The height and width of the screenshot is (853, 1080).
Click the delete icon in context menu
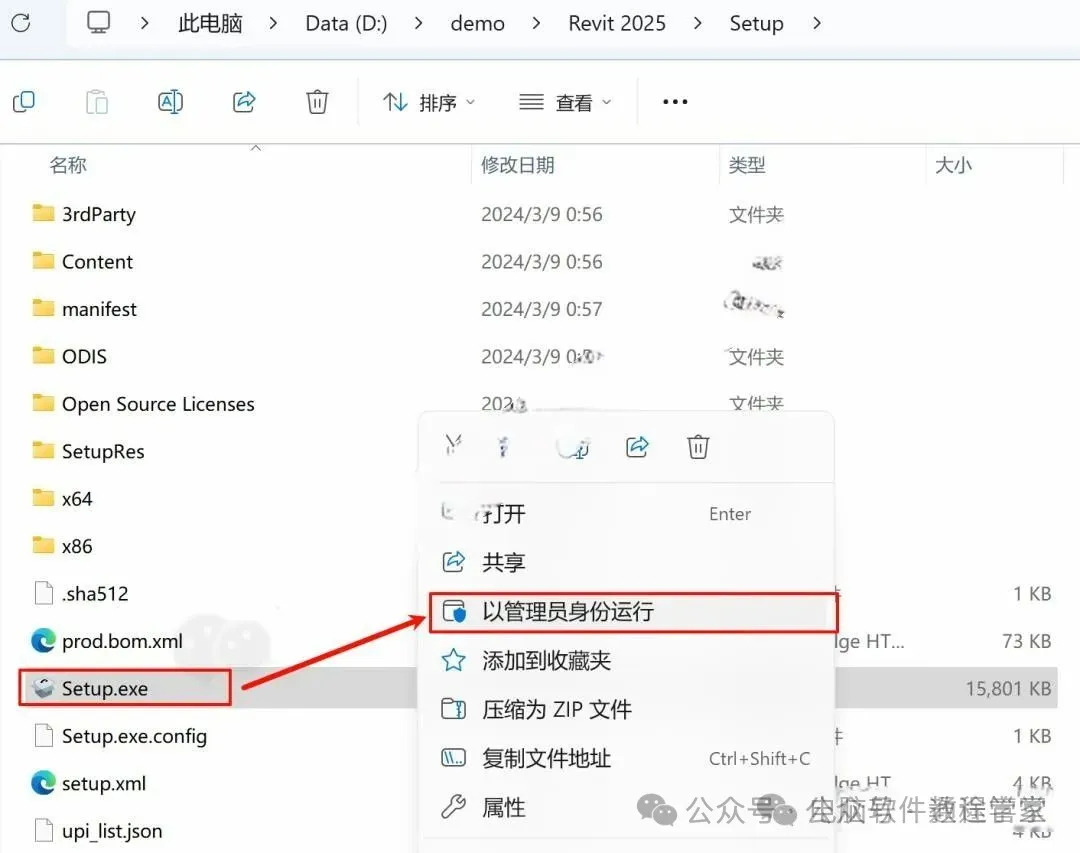click(x=698, y=446)
